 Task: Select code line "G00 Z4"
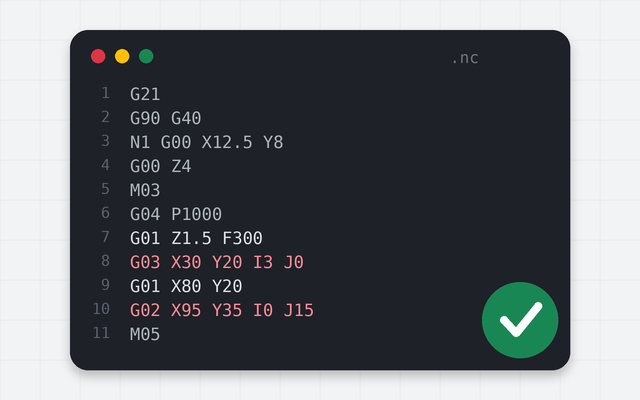click(x=160, y=166)
